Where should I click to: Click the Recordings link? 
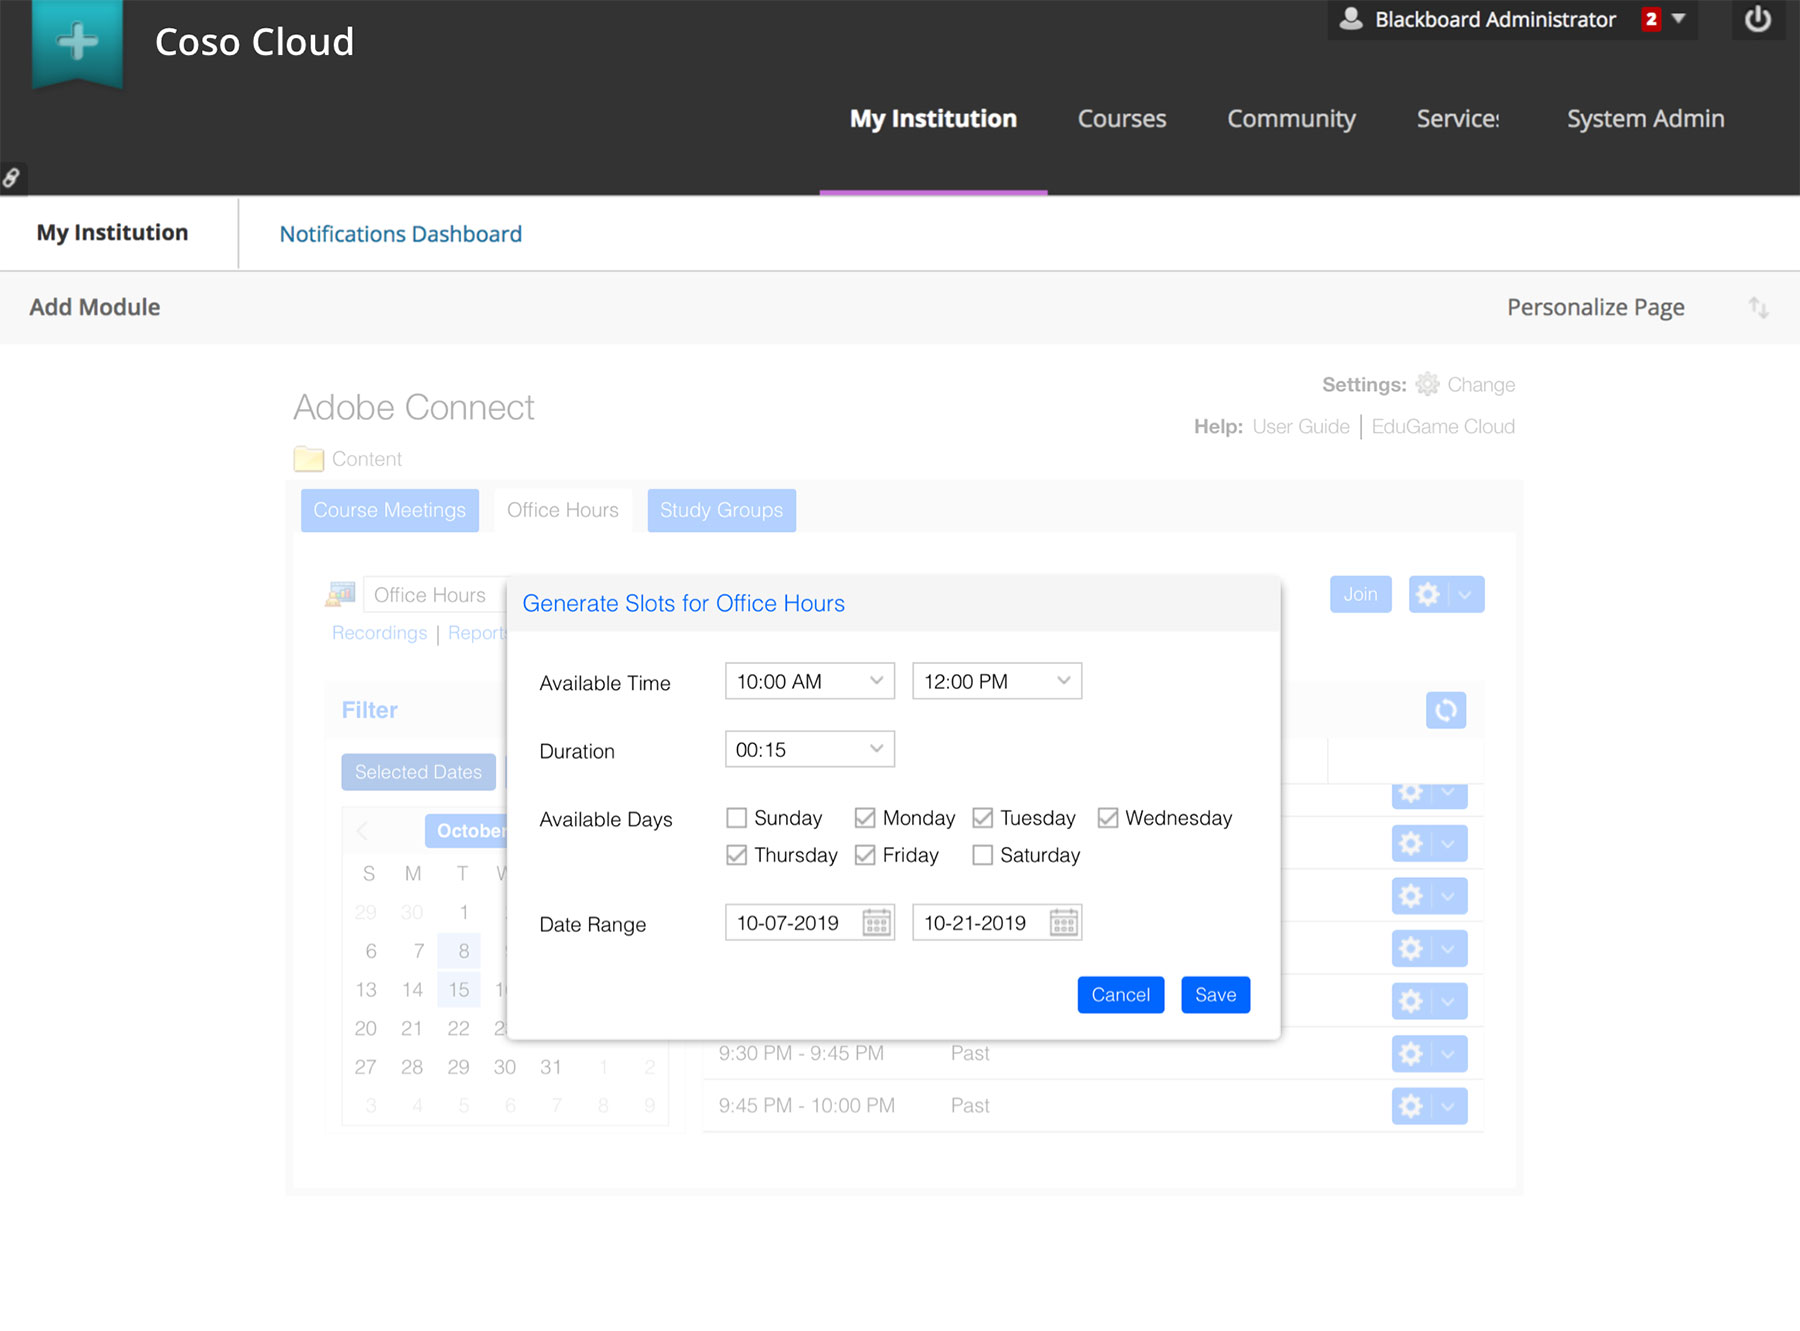pos(379,633)
